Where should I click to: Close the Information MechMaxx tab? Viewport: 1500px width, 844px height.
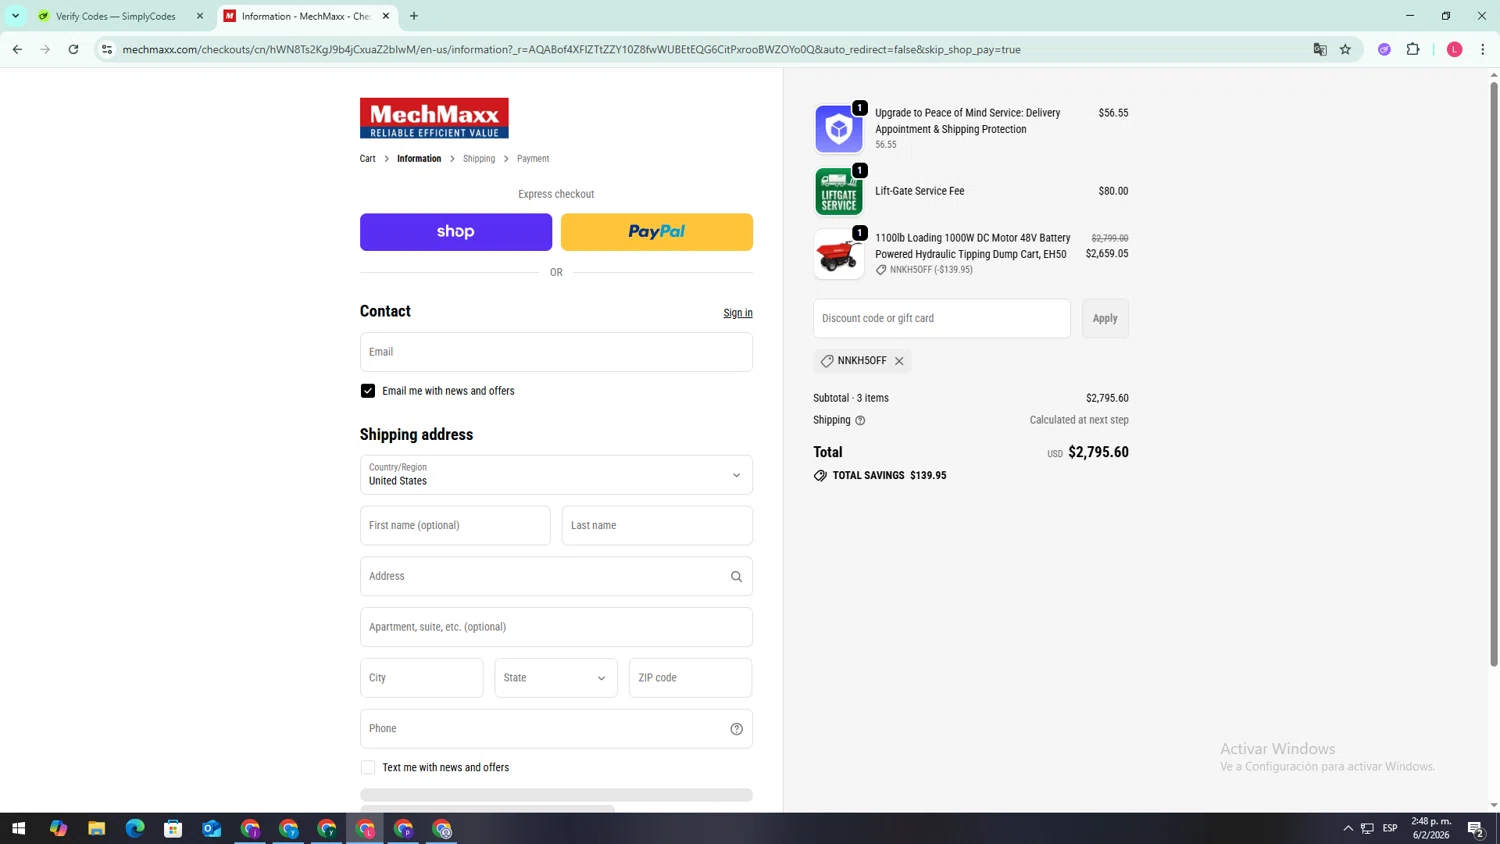pyautogui.click(x=386, y=16)
